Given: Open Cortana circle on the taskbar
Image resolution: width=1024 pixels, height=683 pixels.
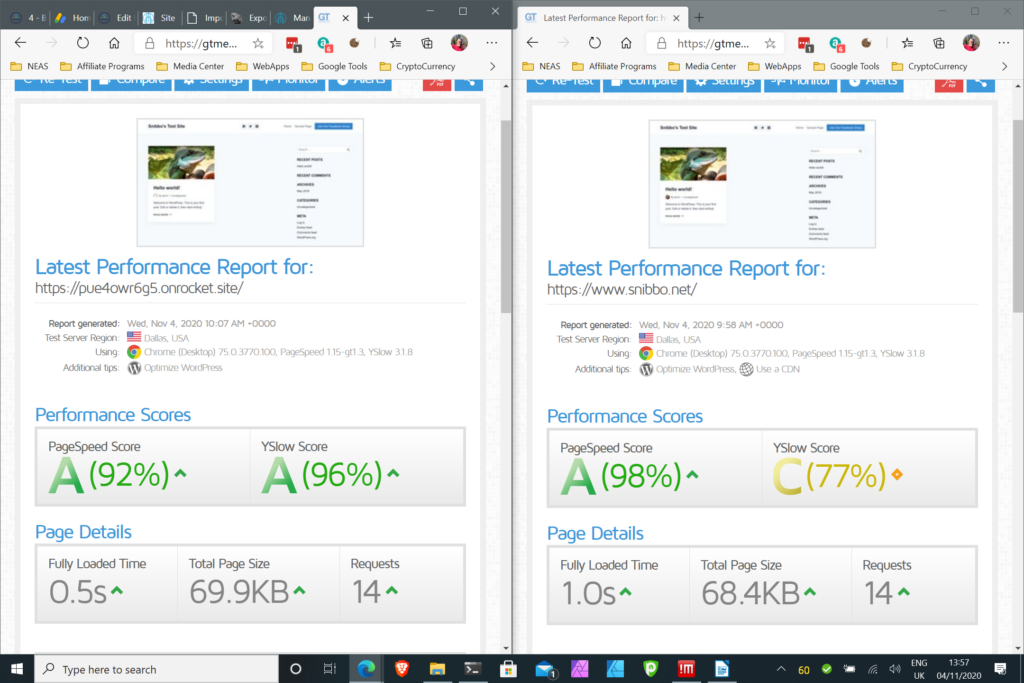Looking at the screenshot, I should pos(295,669).
